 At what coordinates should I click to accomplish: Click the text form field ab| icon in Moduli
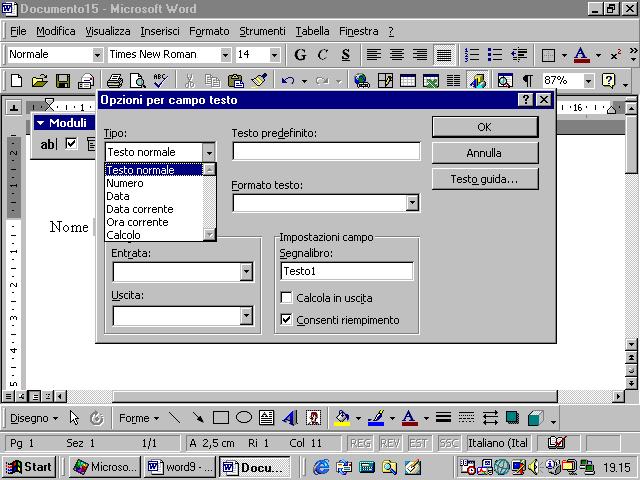(x=48, y=144)
